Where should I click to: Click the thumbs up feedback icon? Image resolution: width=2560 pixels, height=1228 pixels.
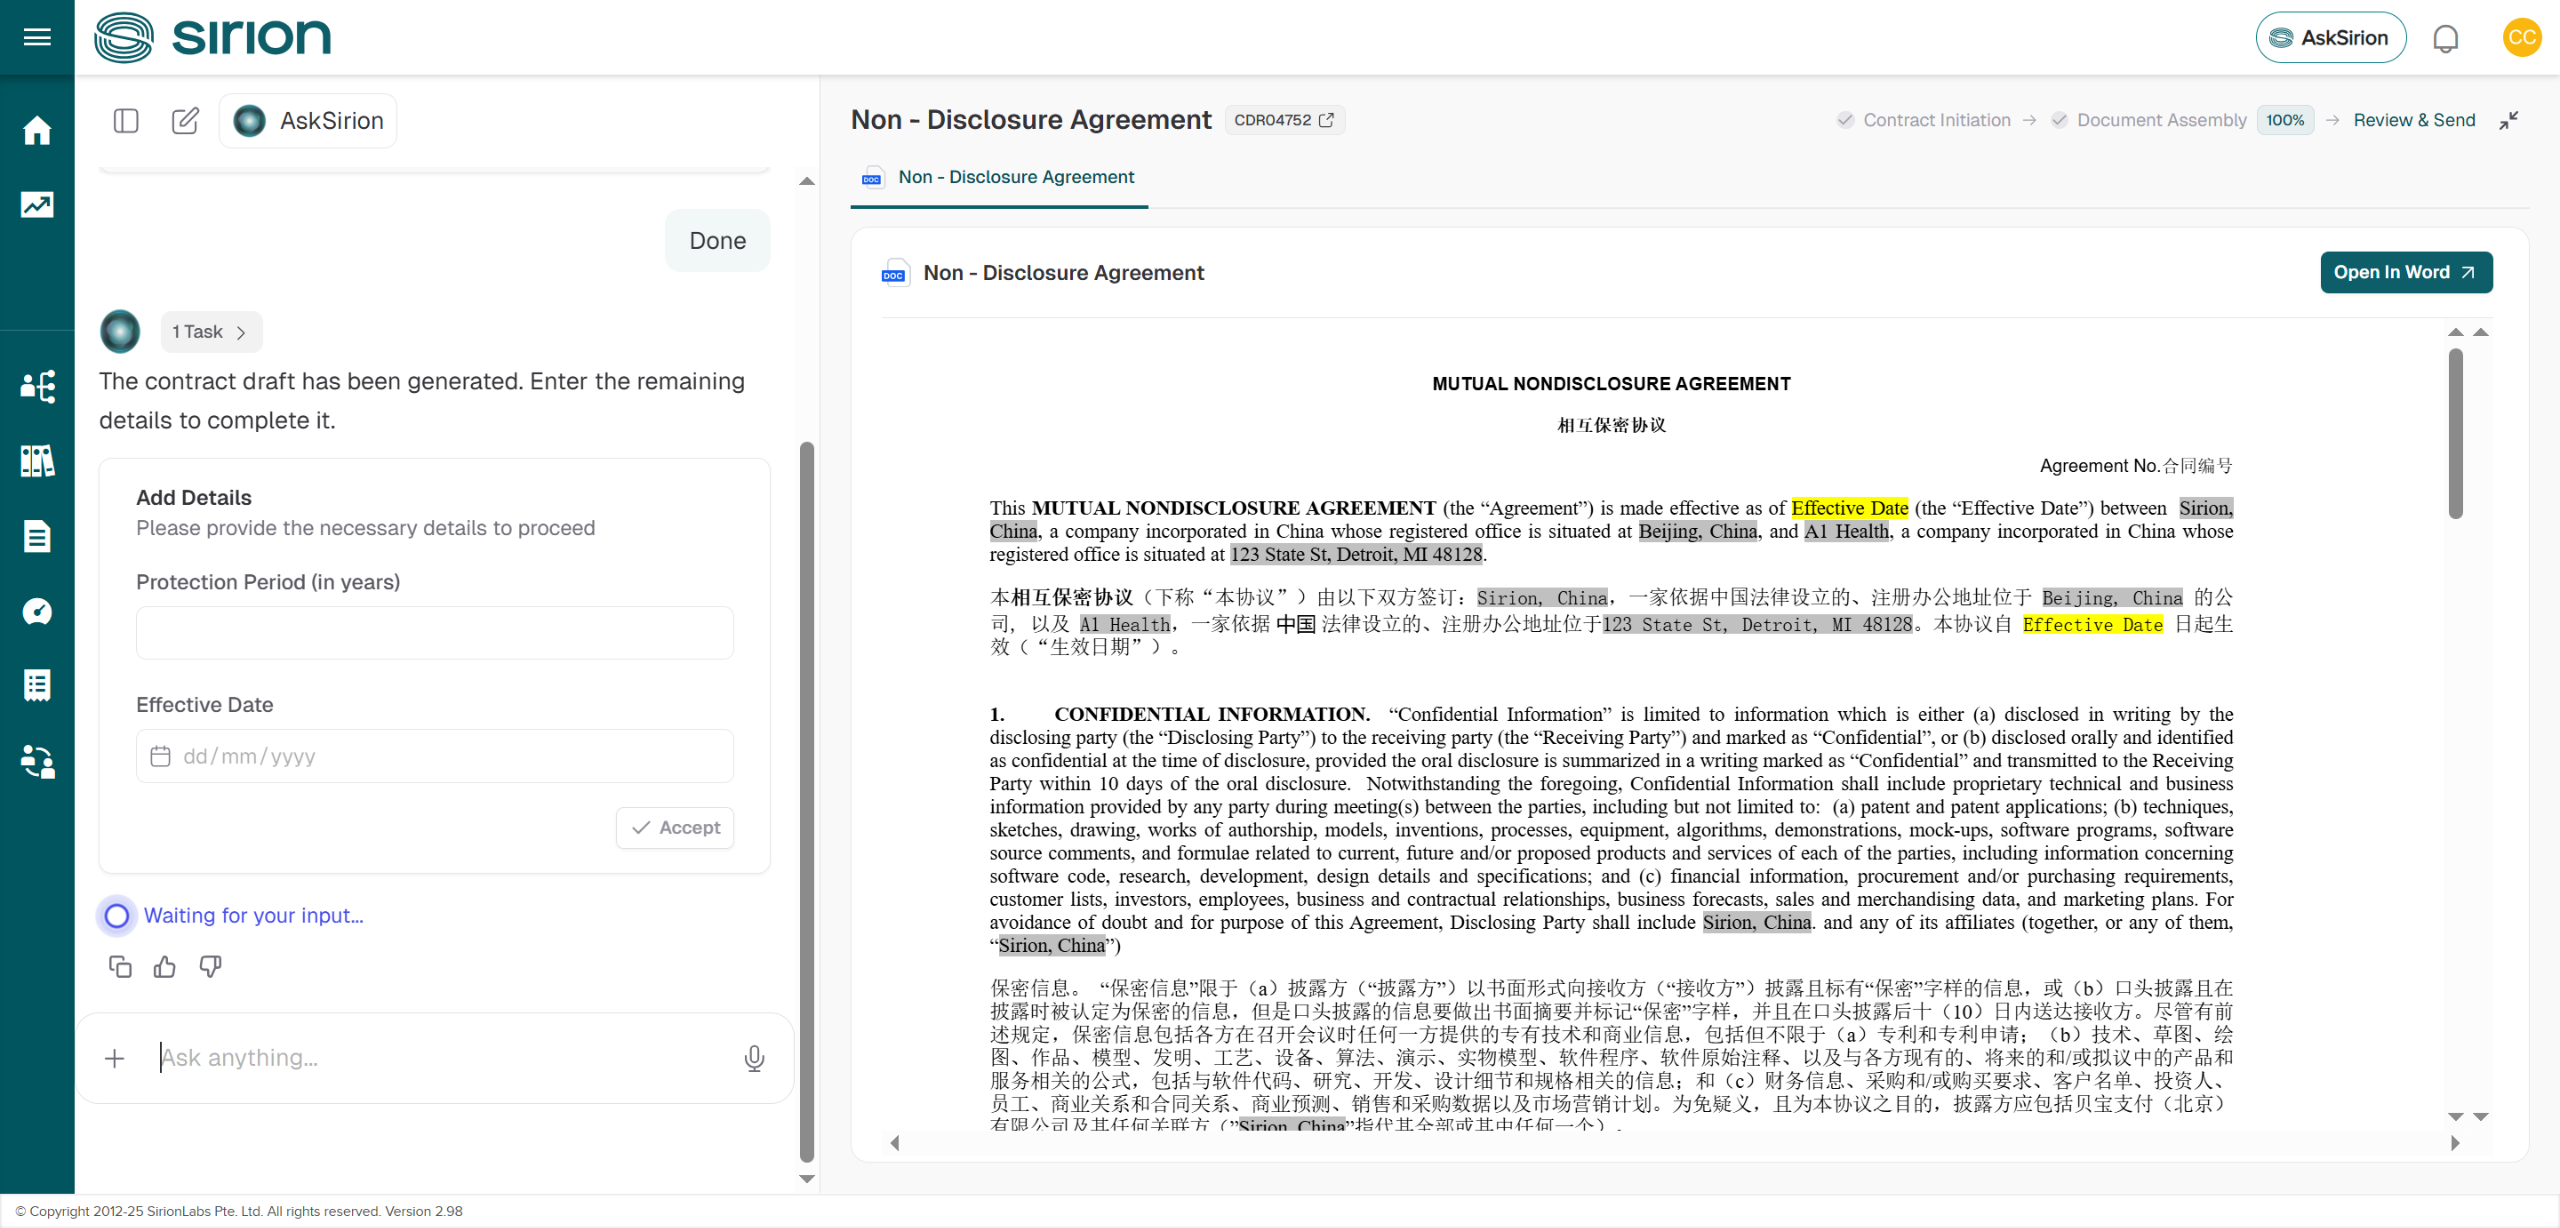click(x=165, y=966)
